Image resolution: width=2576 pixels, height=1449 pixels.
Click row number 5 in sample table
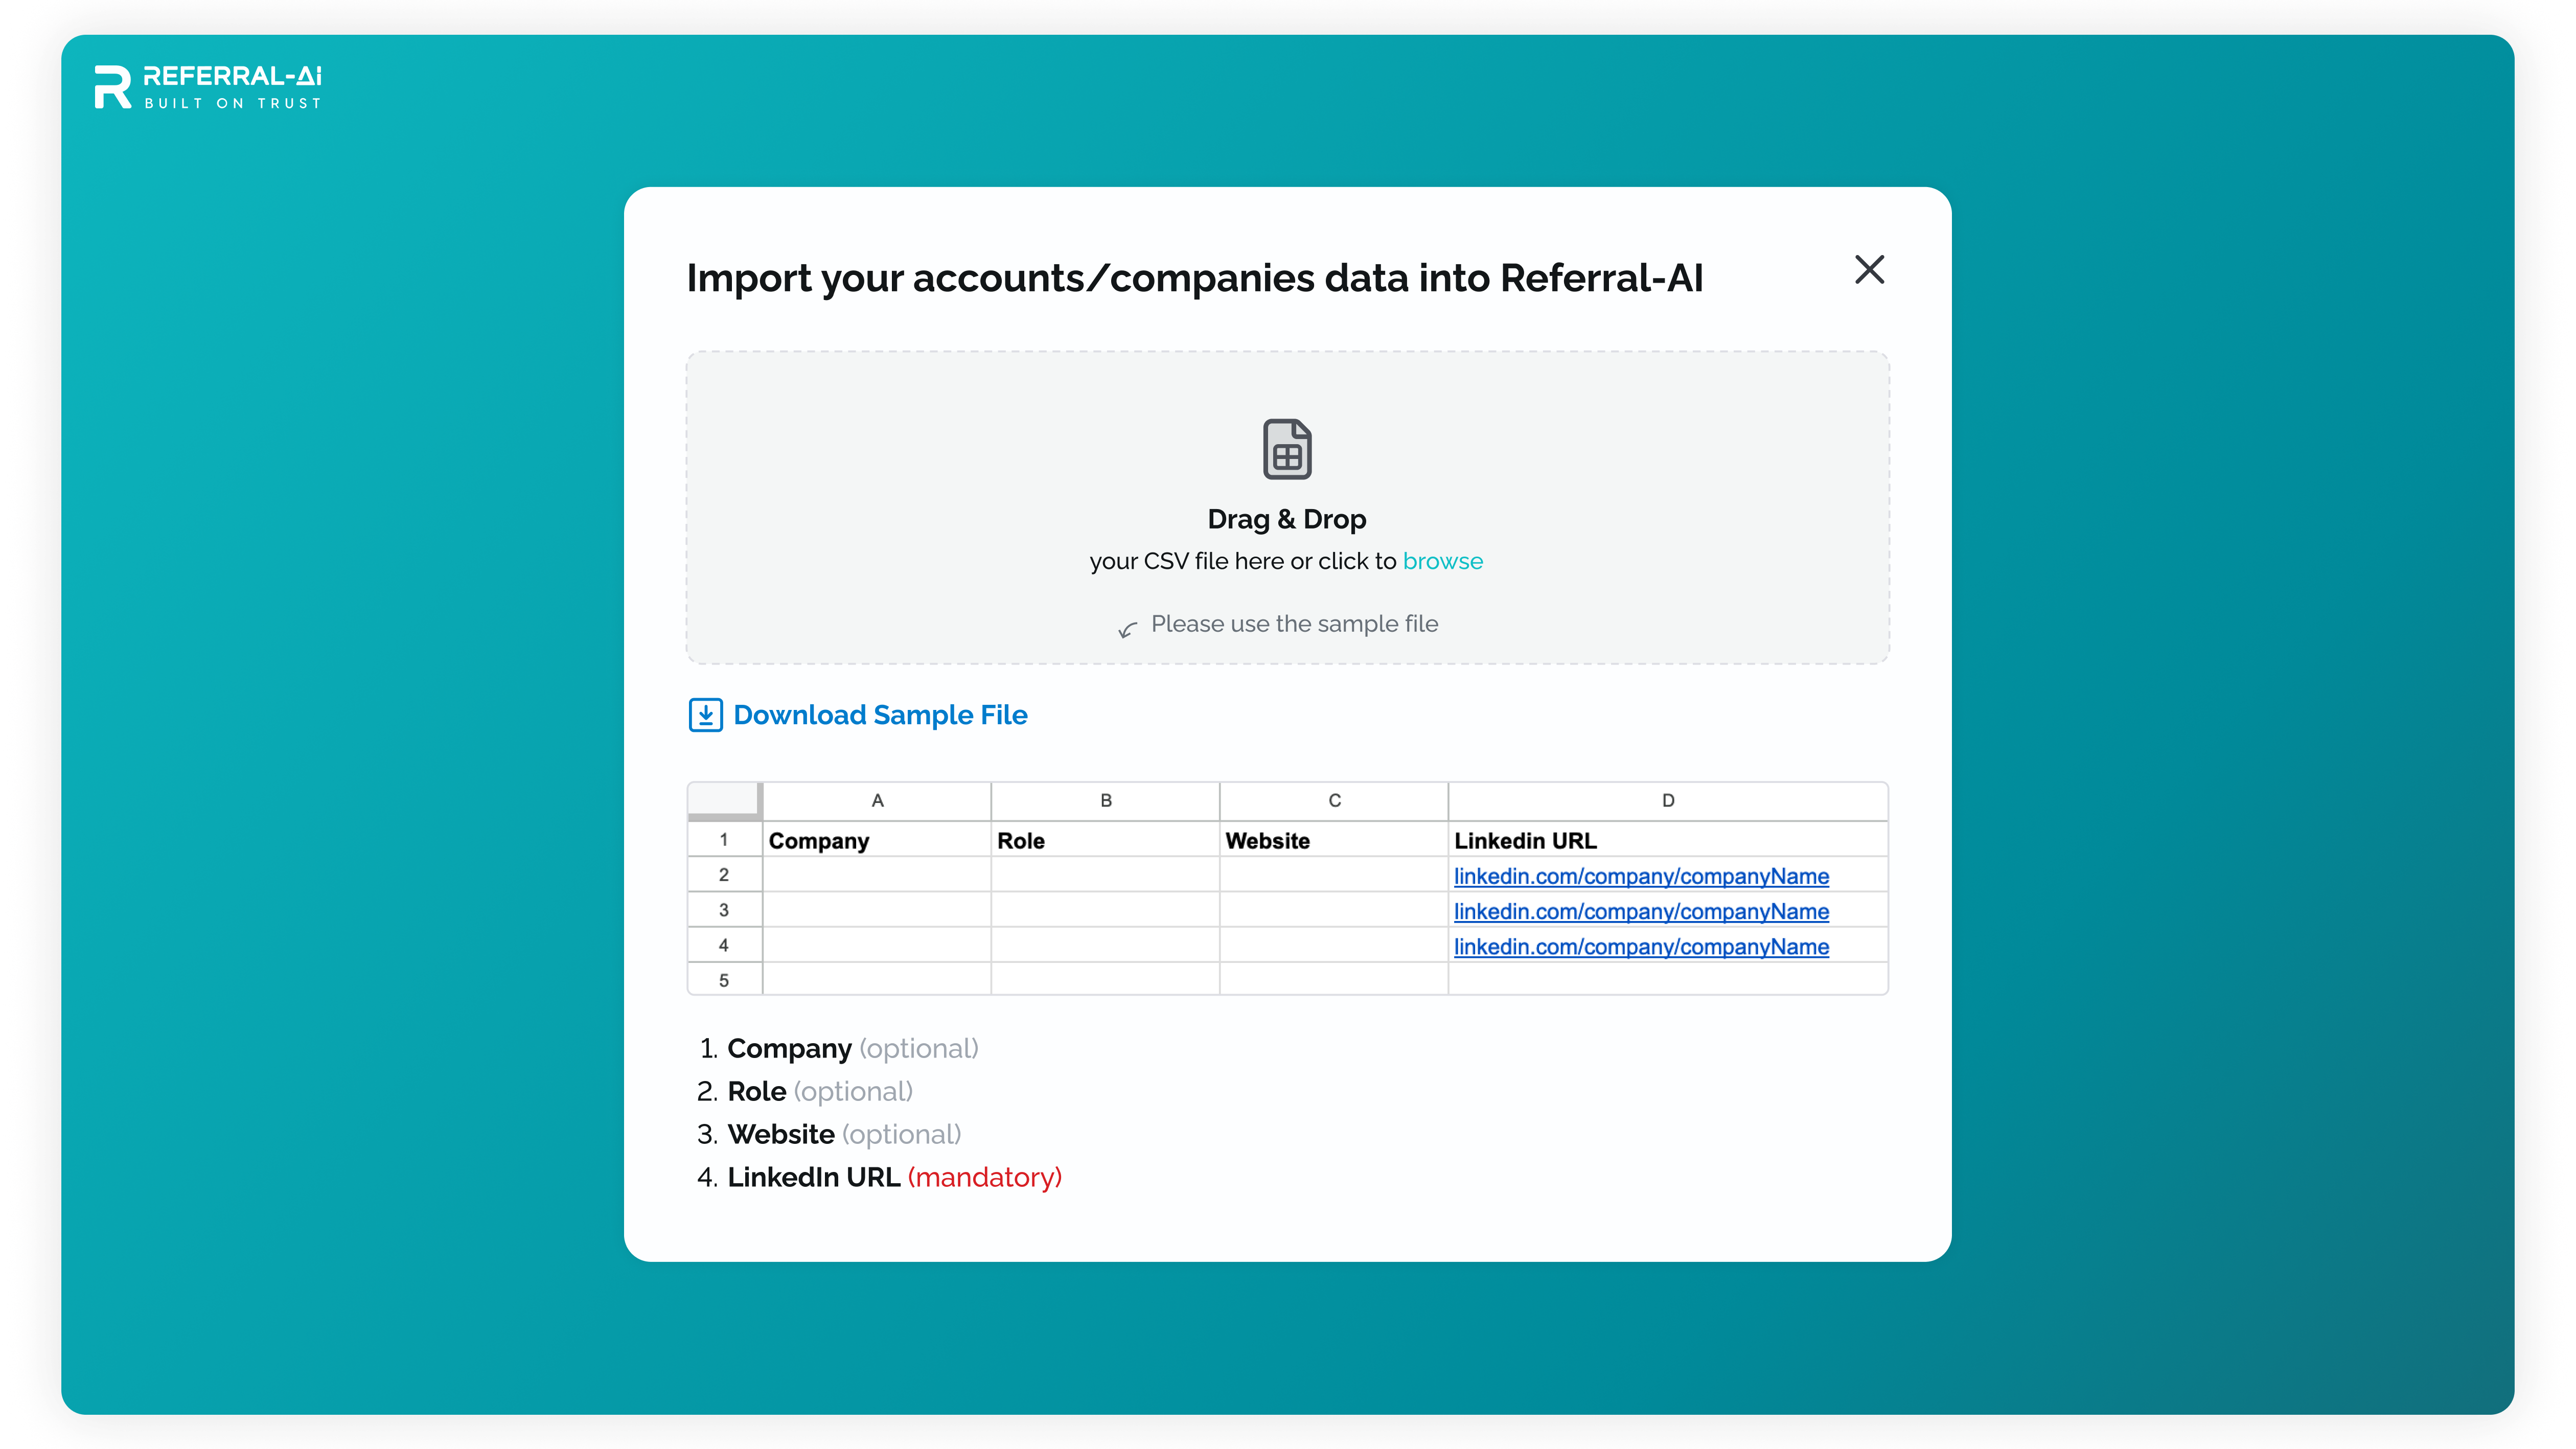pyautogui.click(x=724, y=980)
